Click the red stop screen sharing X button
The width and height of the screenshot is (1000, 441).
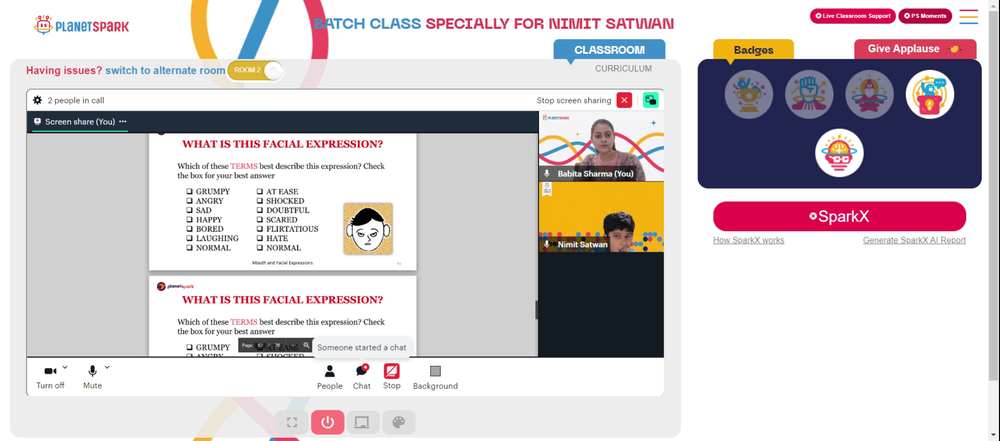point(624,100)
